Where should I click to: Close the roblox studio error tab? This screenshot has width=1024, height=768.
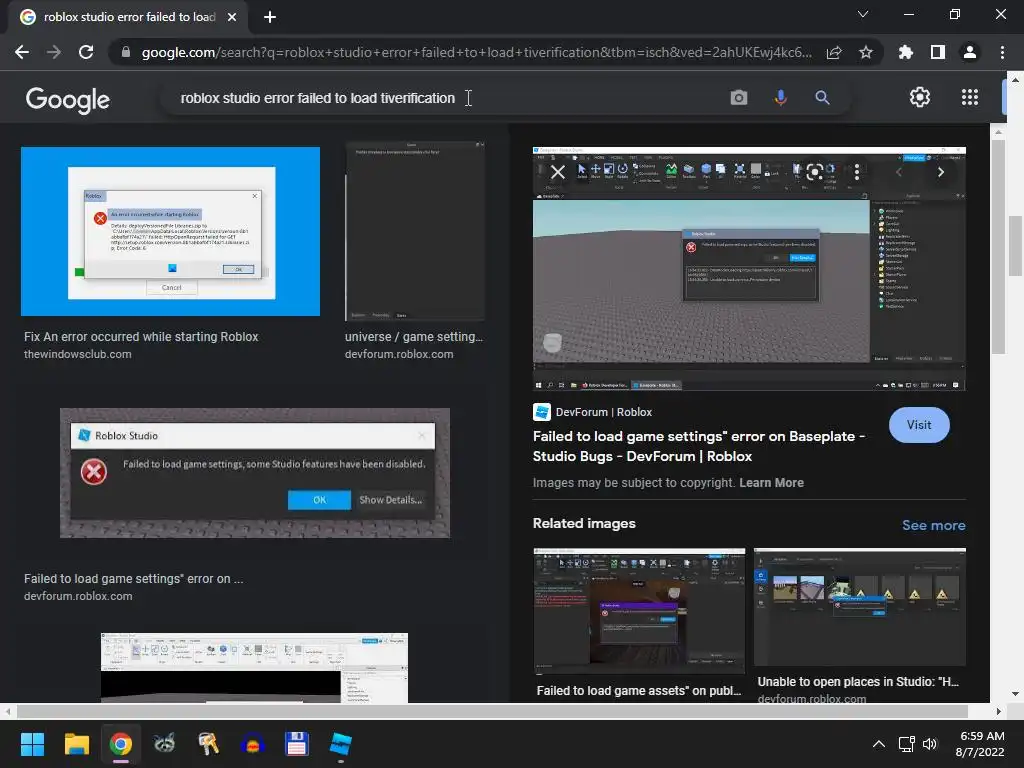pos(232,17)
